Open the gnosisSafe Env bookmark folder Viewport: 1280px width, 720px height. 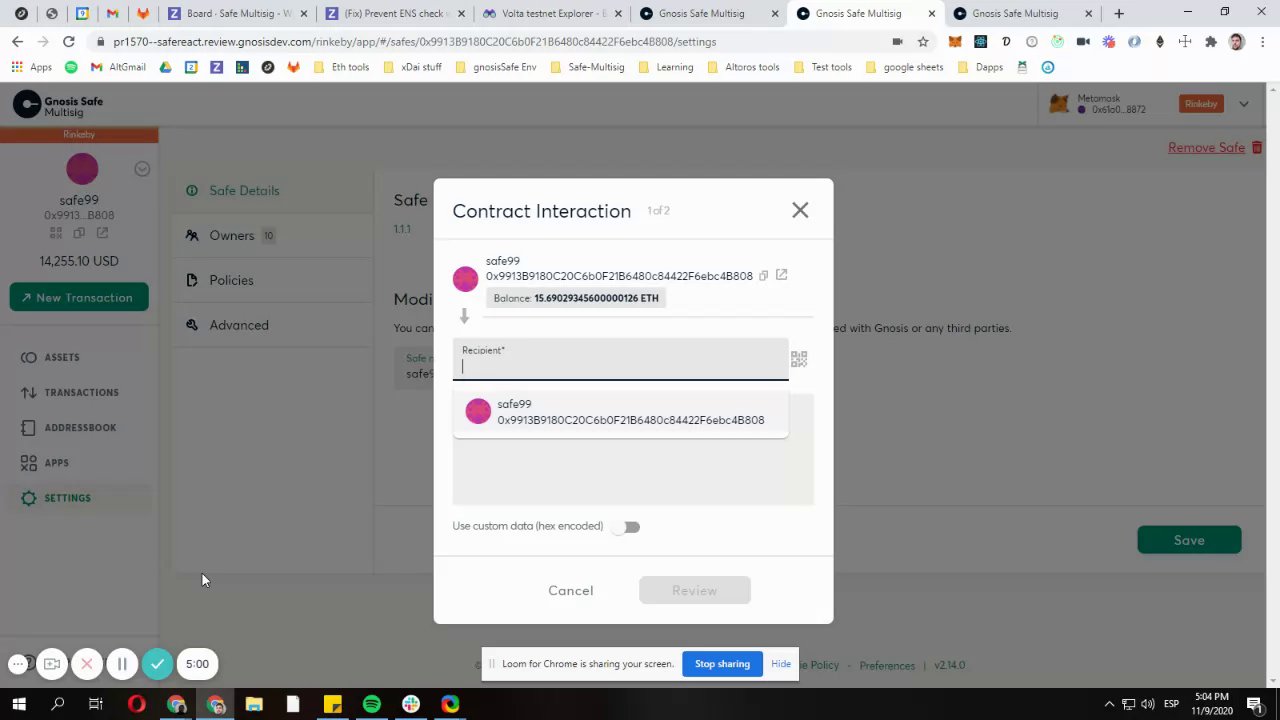tap(495, 67)
